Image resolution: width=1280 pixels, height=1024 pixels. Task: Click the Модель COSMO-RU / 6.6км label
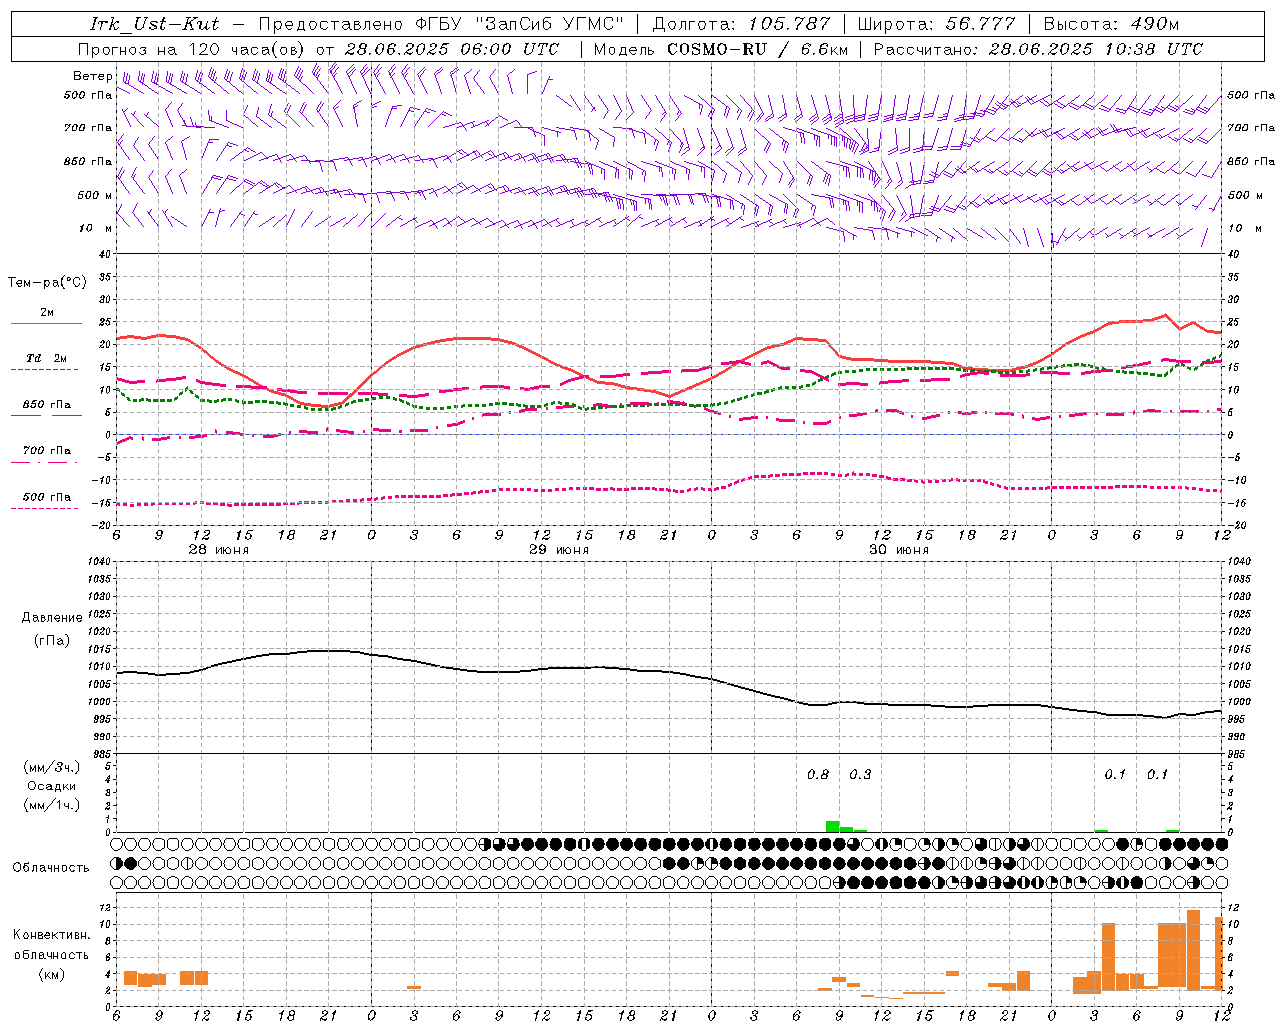pyautogui.click(x=721, y=49)
